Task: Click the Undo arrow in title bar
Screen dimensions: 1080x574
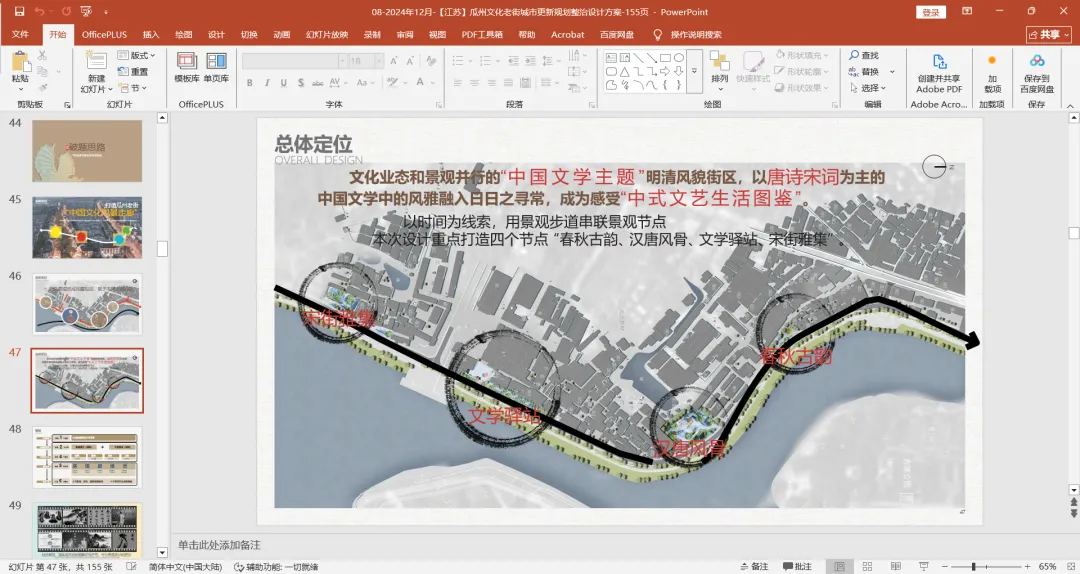Action: [x=40, y=11]
